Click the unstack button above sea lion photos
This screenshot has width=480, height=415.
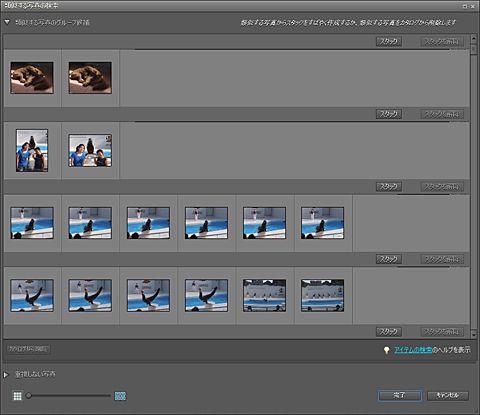coord(442,186)
